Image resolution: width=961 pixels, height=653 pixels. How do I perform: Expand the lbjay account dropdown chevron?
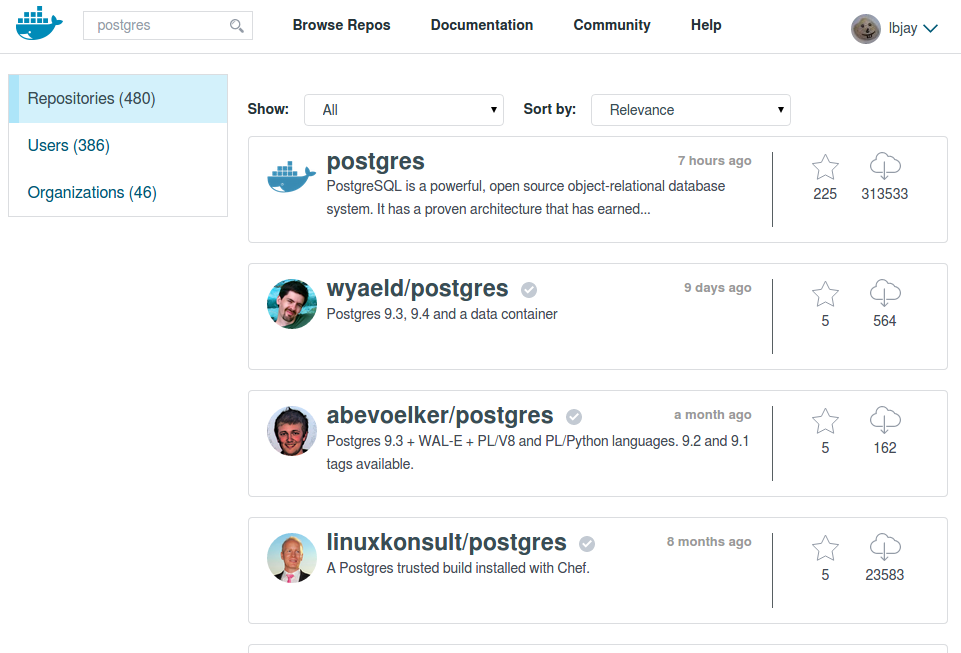(930, 28)
